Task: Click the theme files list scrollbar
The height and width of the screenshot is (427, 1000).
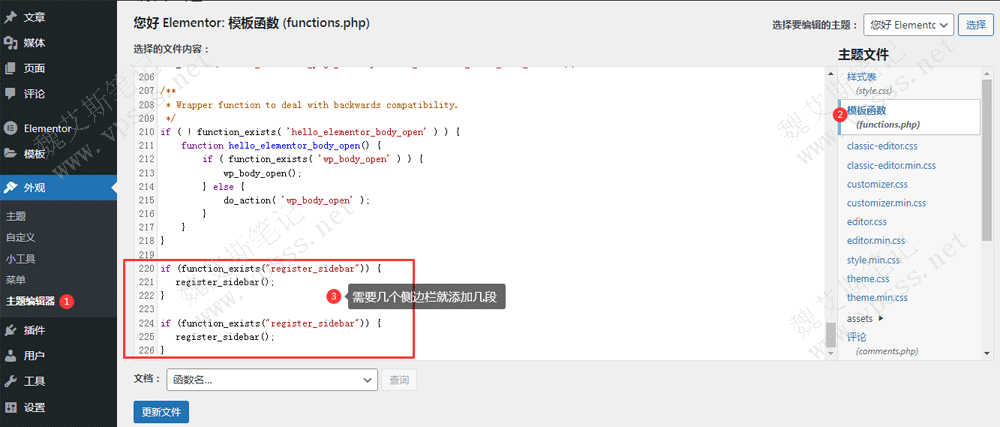Action: tap(987, 159)
